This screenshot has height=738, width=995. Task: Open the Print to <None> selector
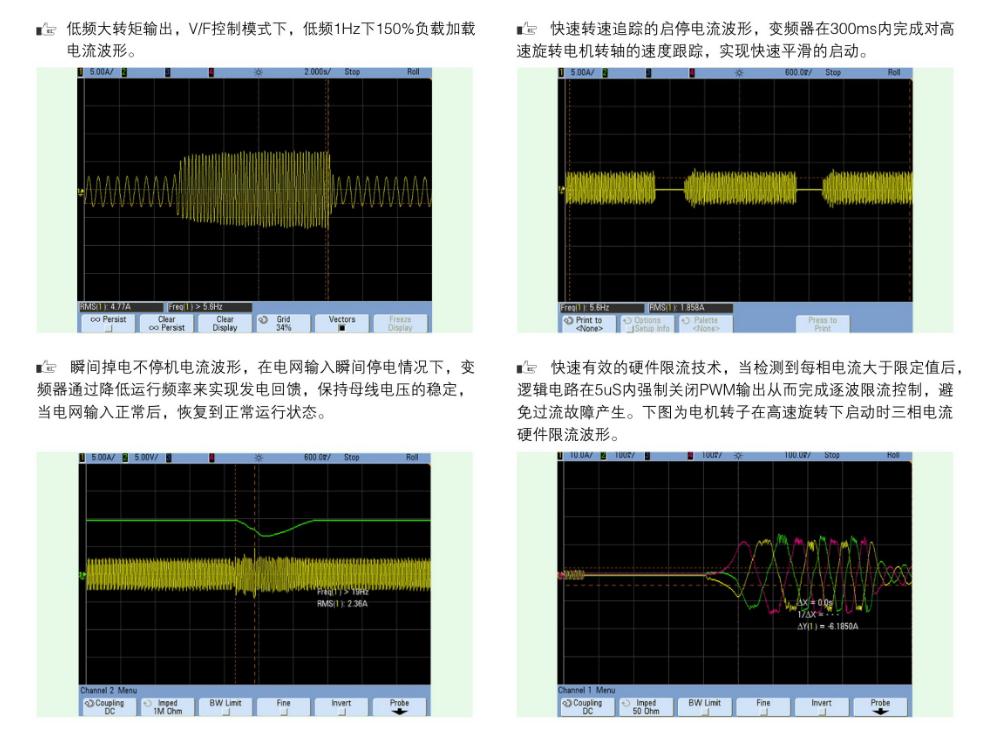(588, 324)
